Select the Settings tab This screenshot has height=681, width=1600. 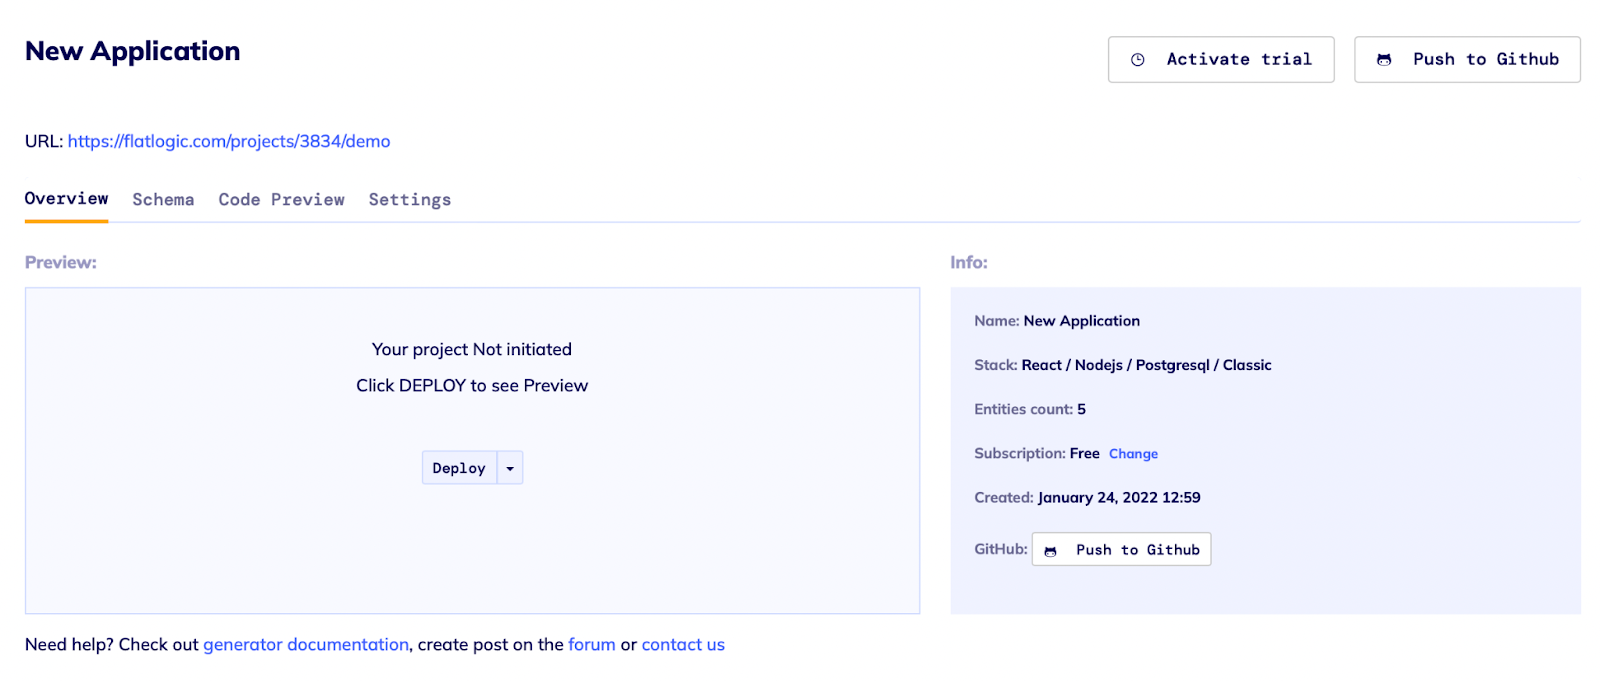click(409, 200)
